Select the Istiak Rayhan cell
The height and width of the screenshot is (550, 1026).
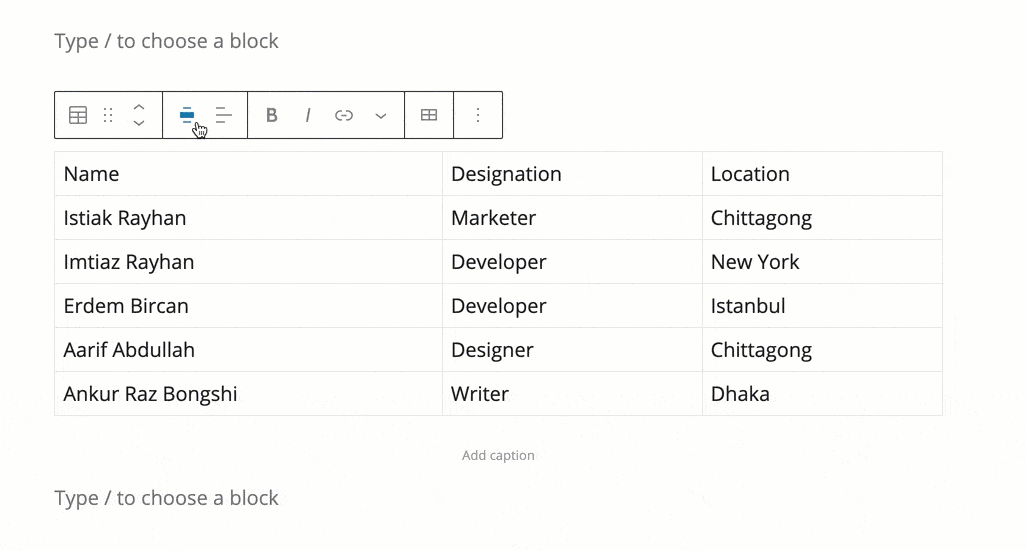[249, 218]
